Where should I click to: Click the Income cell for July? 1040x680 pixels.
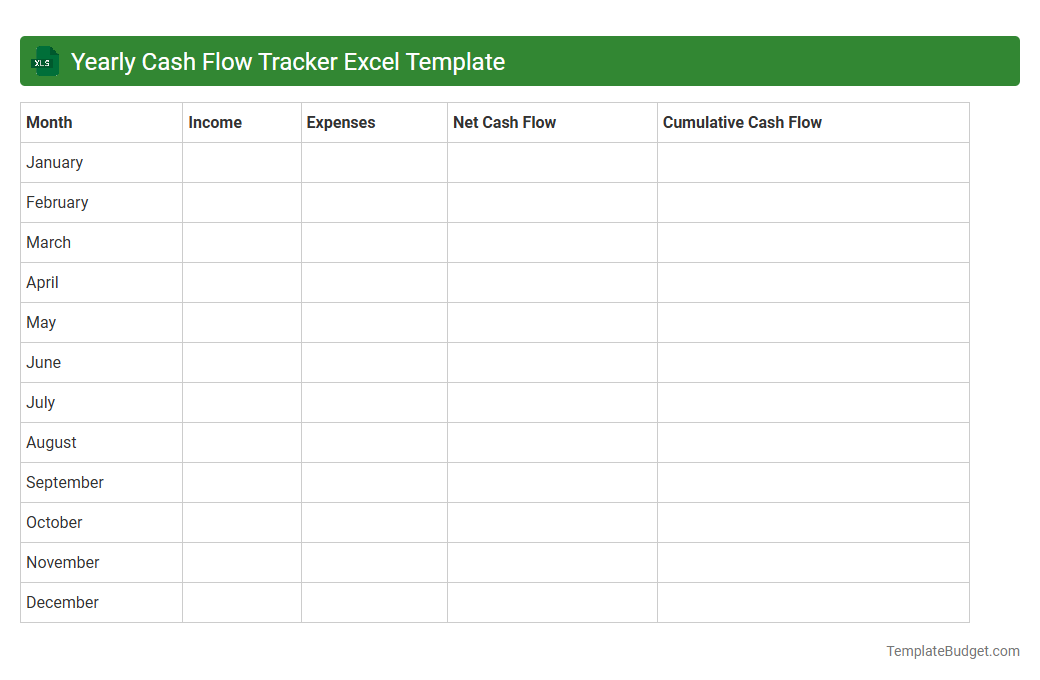click(241, 402)
